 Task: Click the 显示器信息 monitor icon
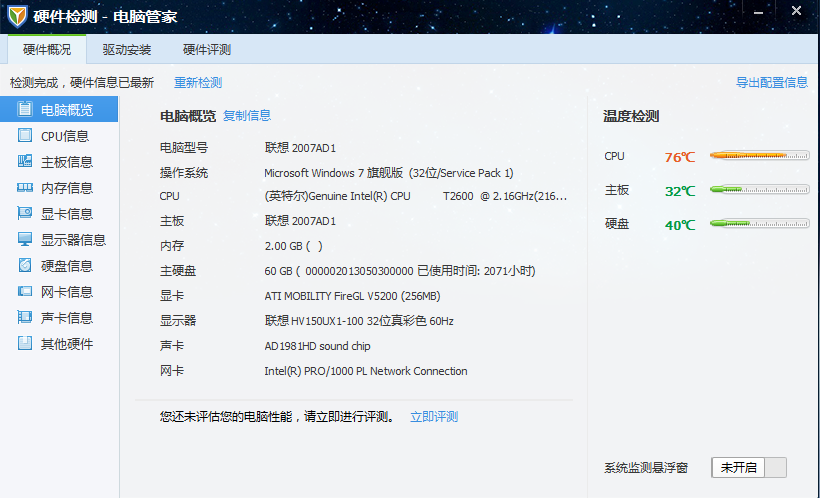(25, 239)
